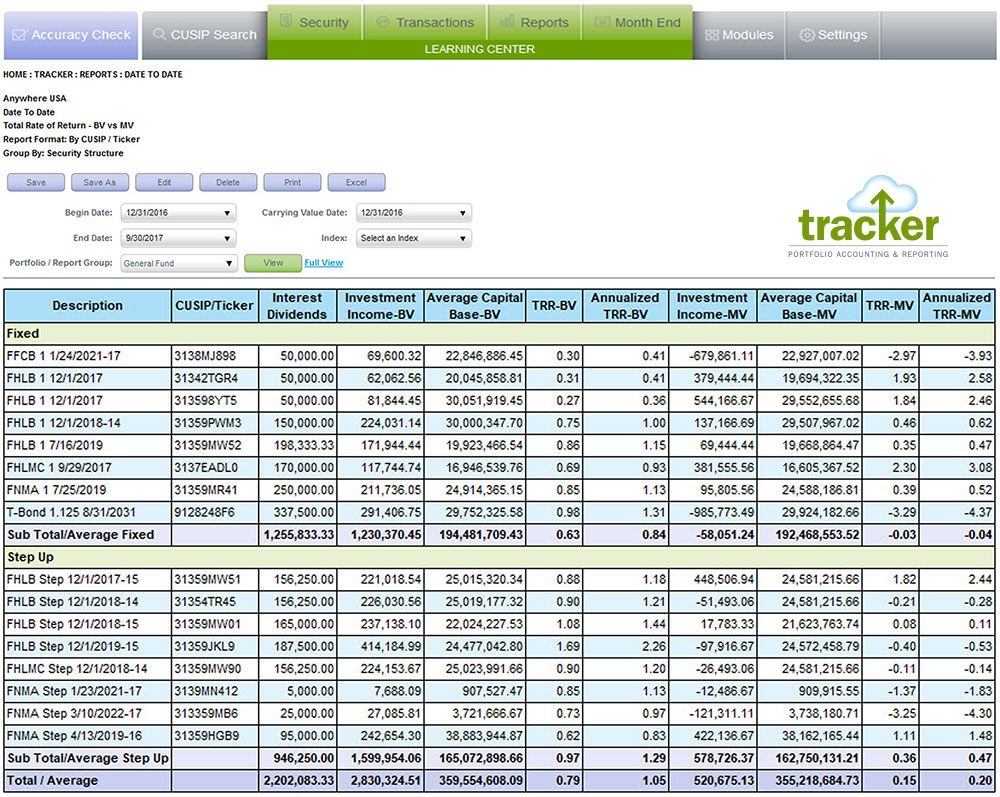Viewport: 1000px width, 797px height.
Task: Click the CUSIP Search magnifier icon
Action: (159, 35)
